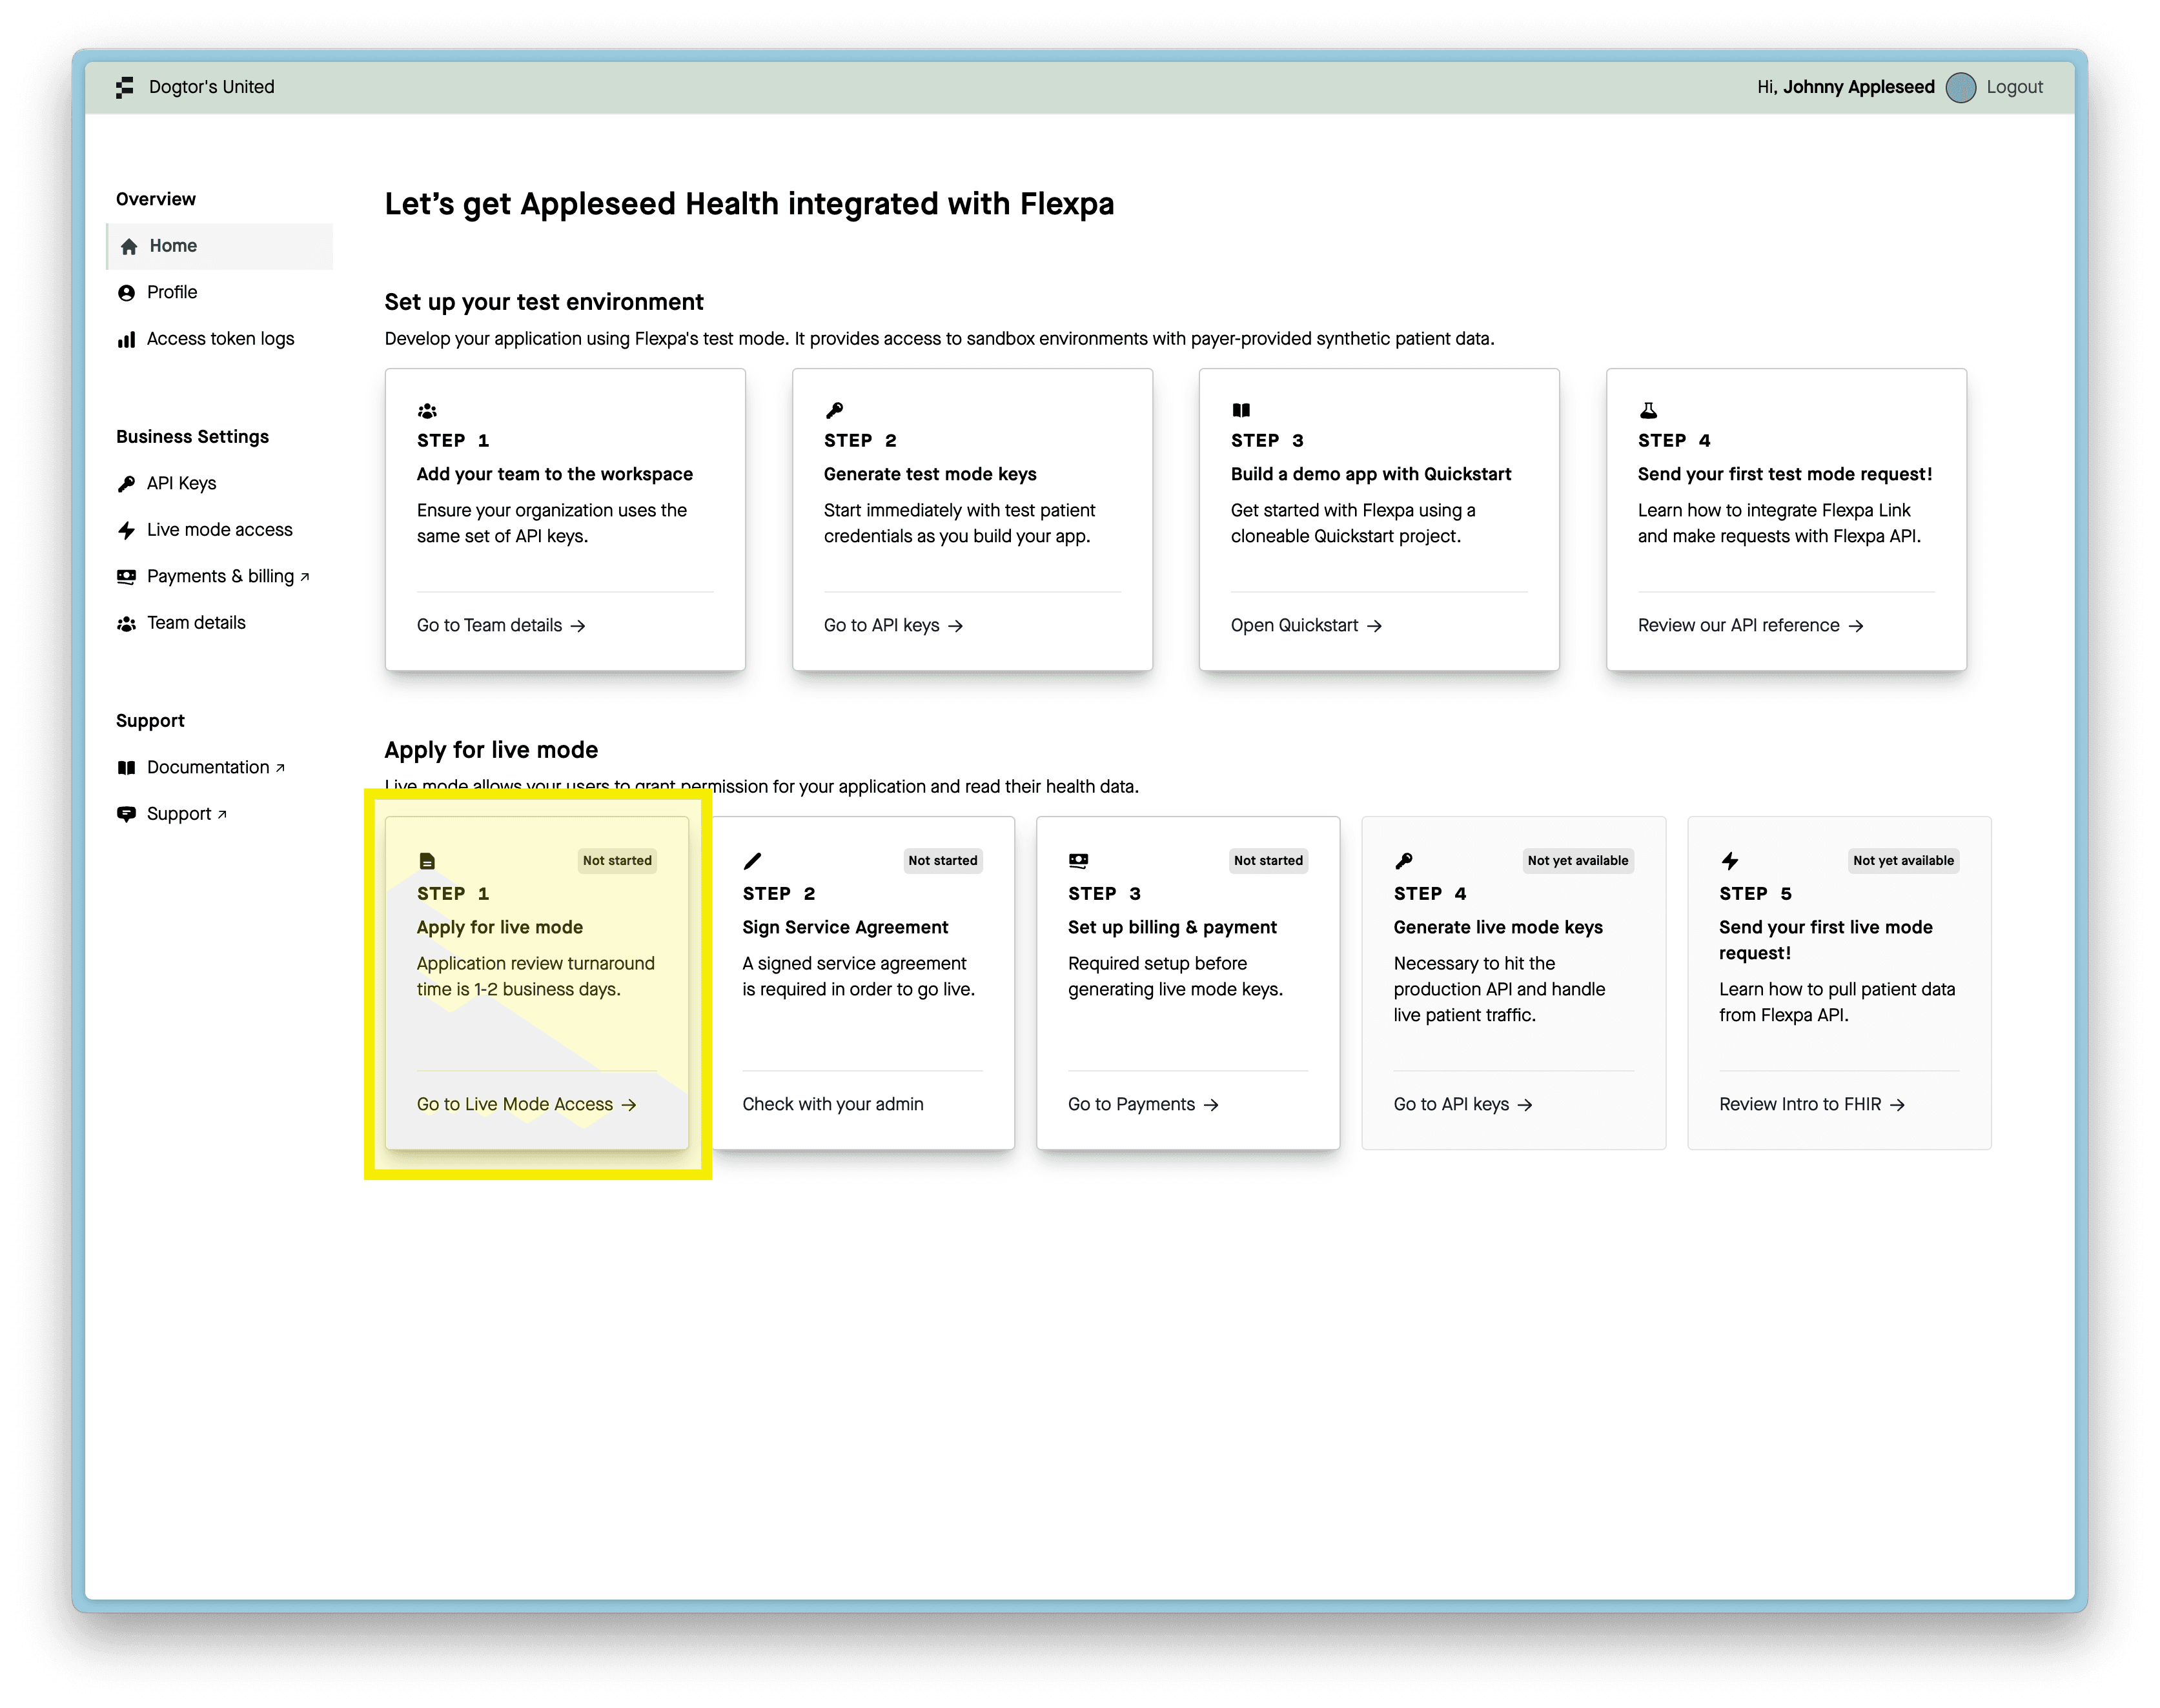The width and height of the screenshot is (2160, 1708).
Task: Open Payments & billing external link
Action: tap(228, 577)
